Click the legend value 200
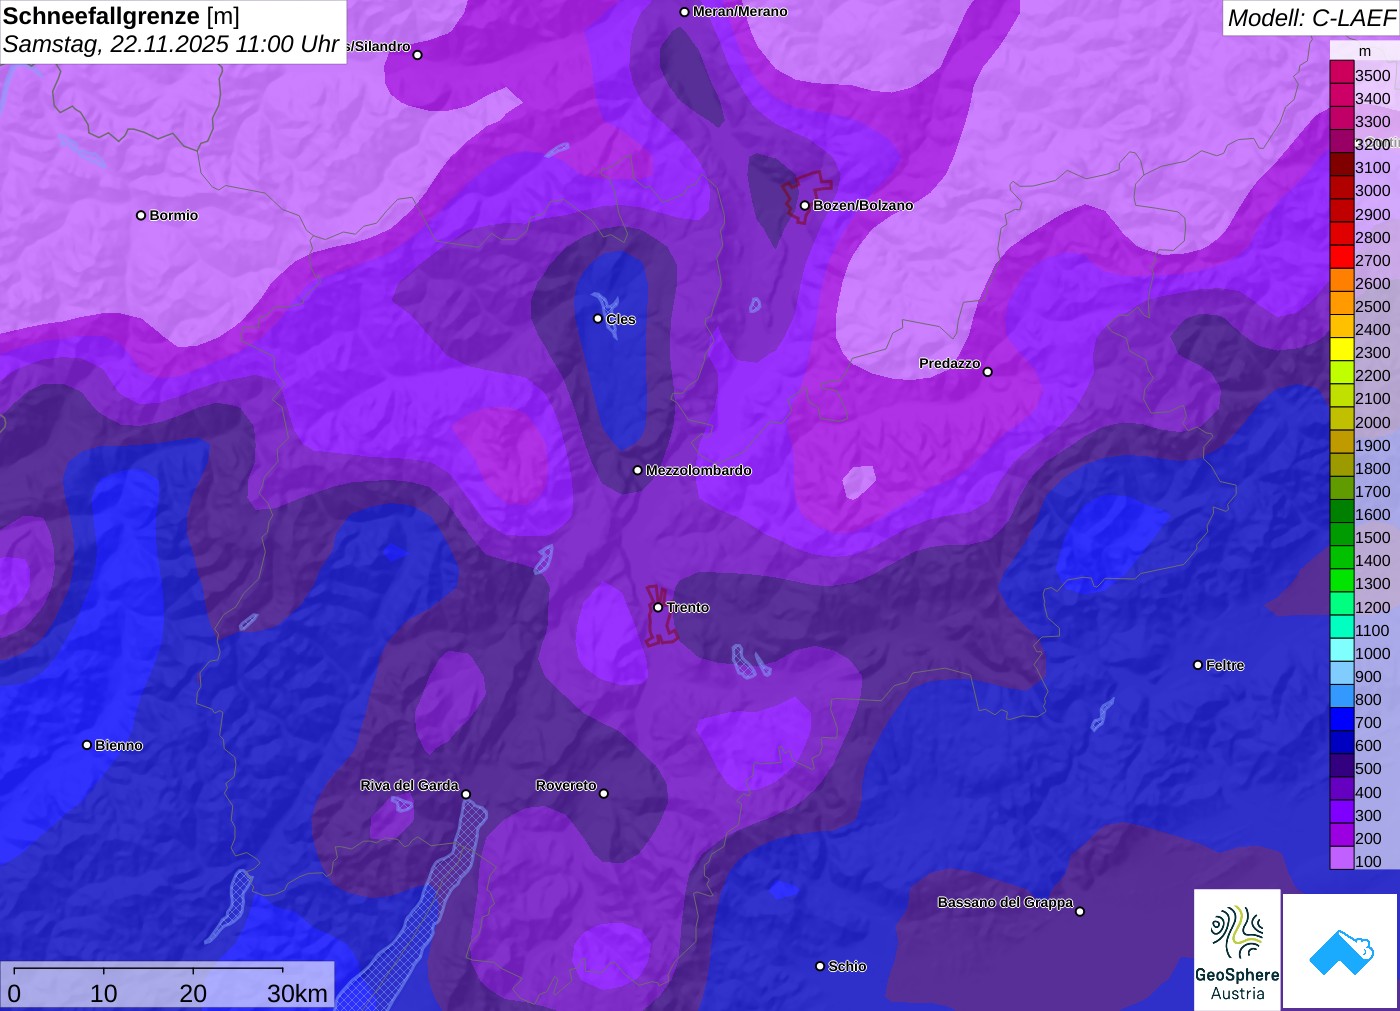The image size is (1400, 1011). click(x=1368, y=838)
